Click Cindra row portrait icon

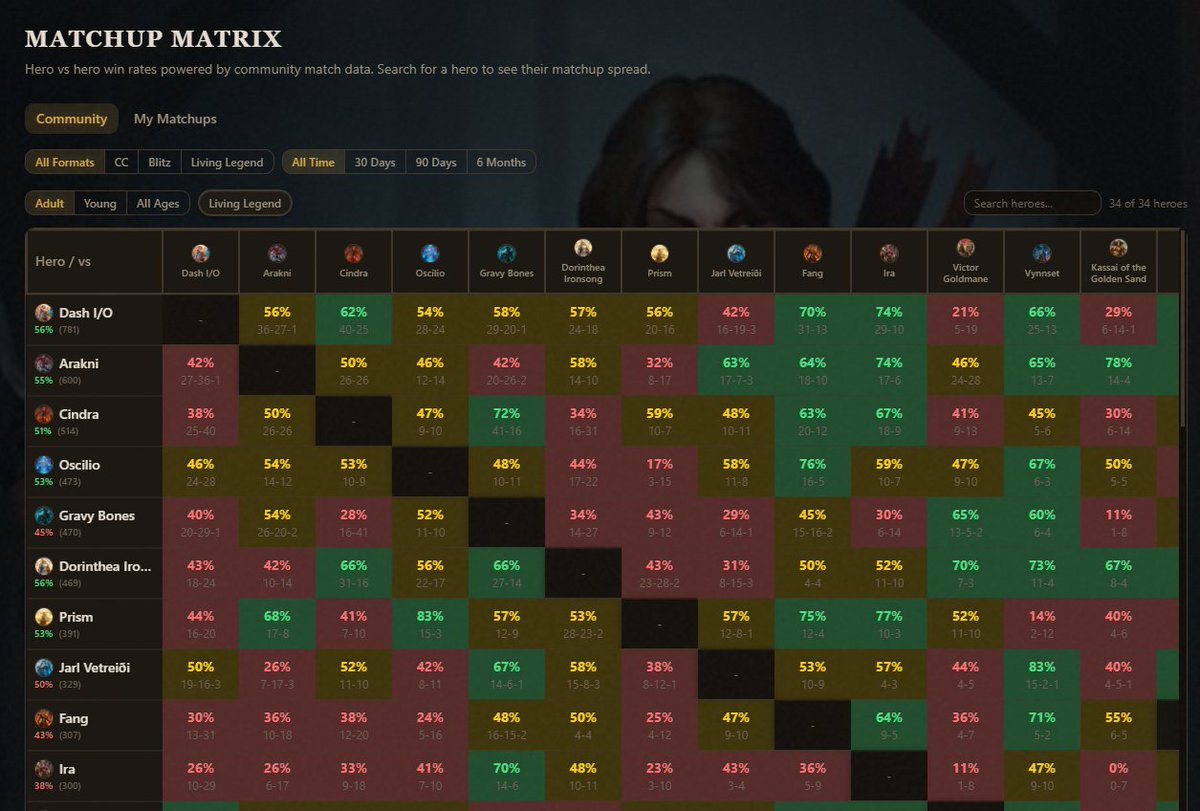tap(43, 414)
